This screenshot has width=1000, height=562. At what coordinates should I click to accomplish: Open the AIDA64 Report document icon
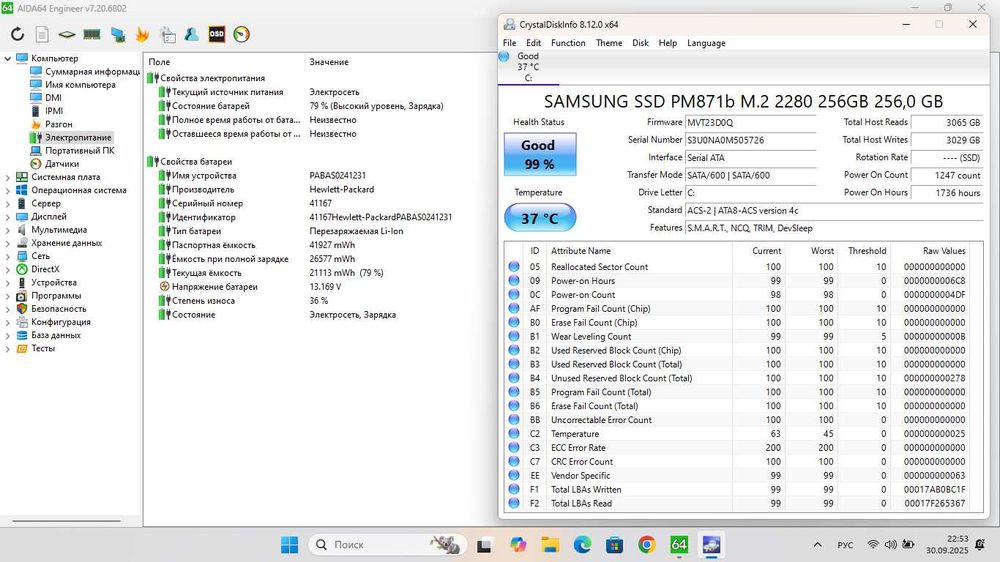[42, 34]
